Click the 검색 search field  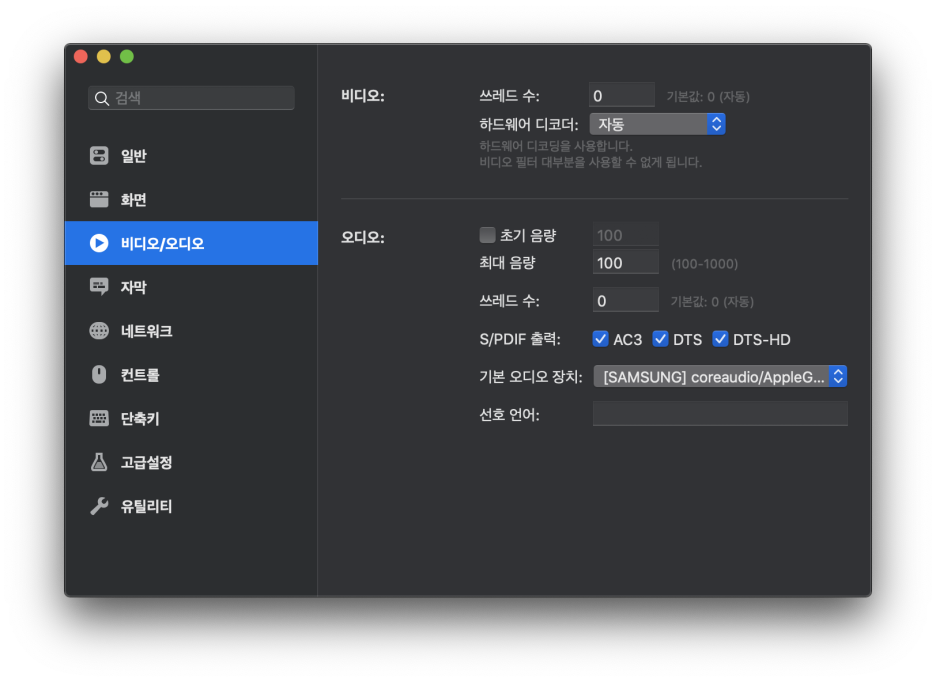[x=190, y=98]
